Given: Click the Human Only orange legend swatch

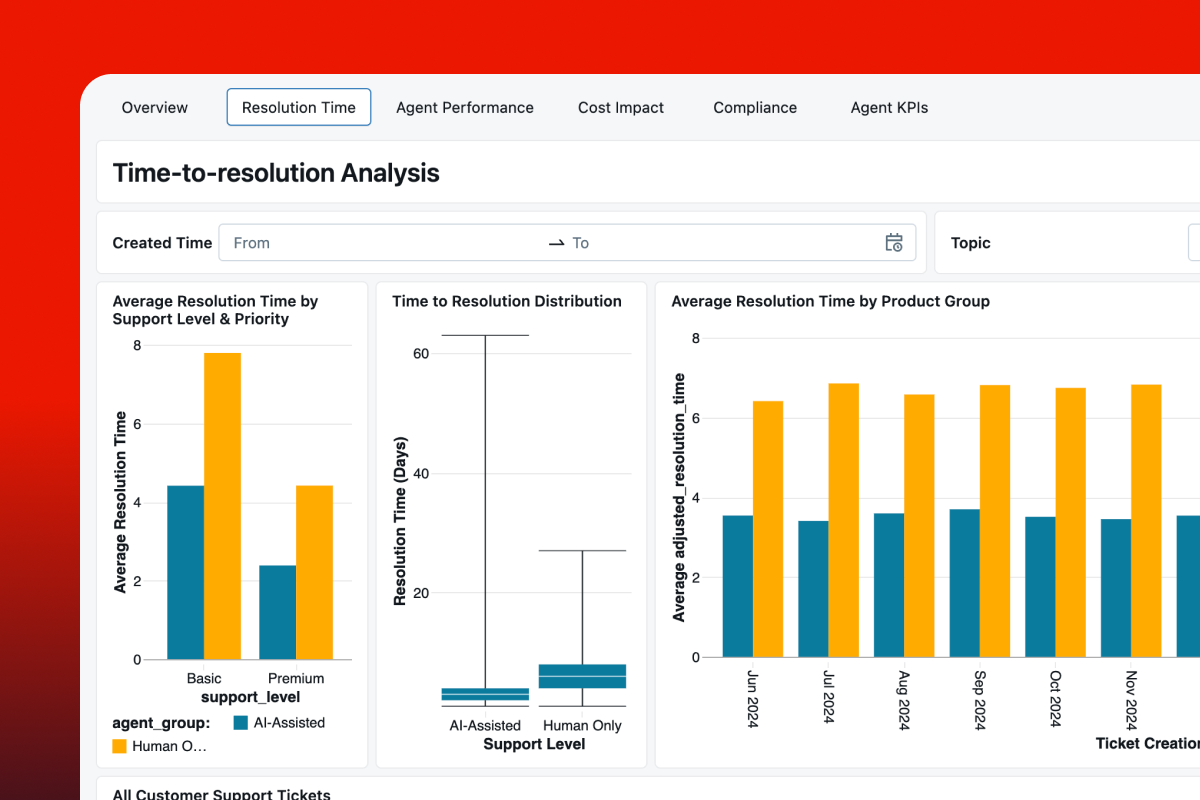Looking at the screenshot, I should point(120,746).
